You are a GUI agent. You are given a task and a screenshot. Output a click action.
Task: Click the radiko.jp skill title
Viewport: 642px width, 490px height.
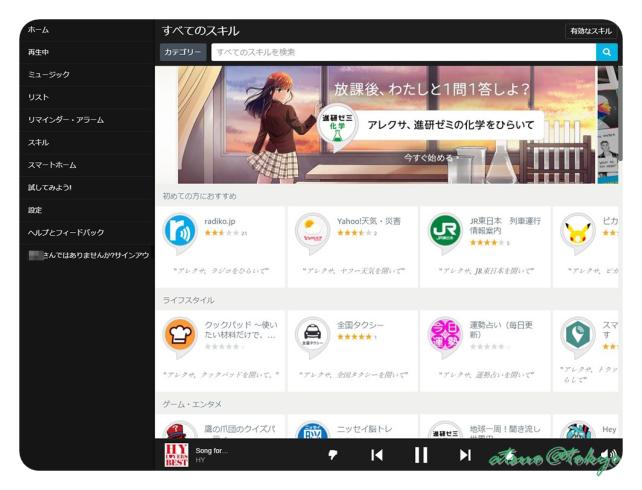(x=220, y=221)
